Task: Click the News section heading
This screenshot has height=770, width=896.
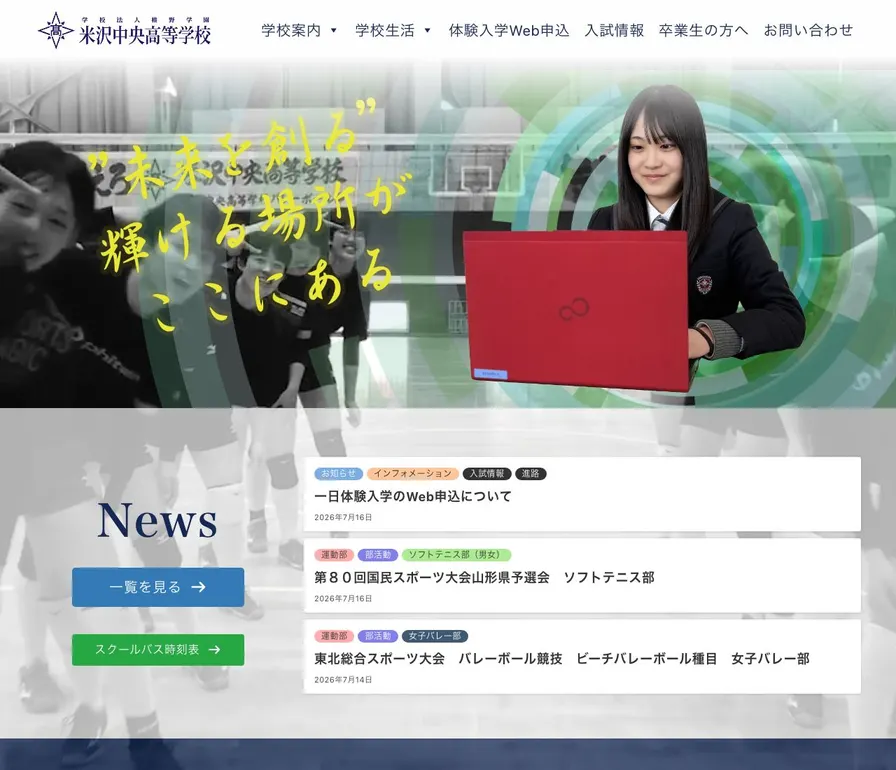Action: point(158,520)
